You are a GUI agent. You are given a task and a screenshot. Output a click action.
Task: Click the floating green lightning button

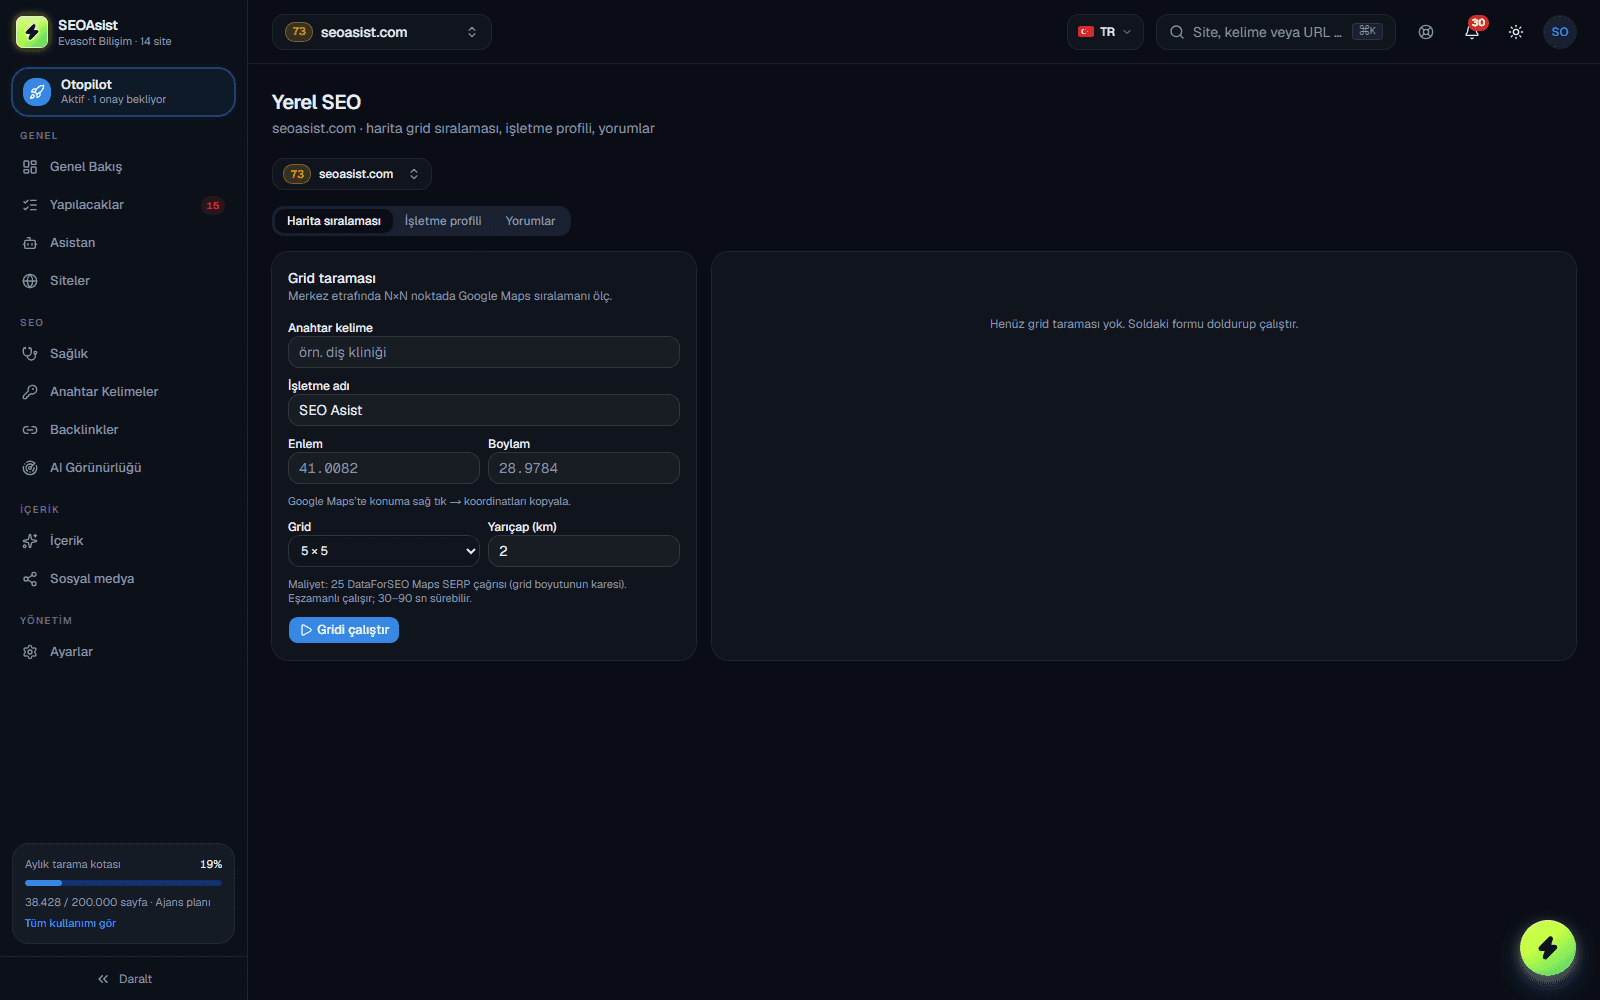point(1548,948)
